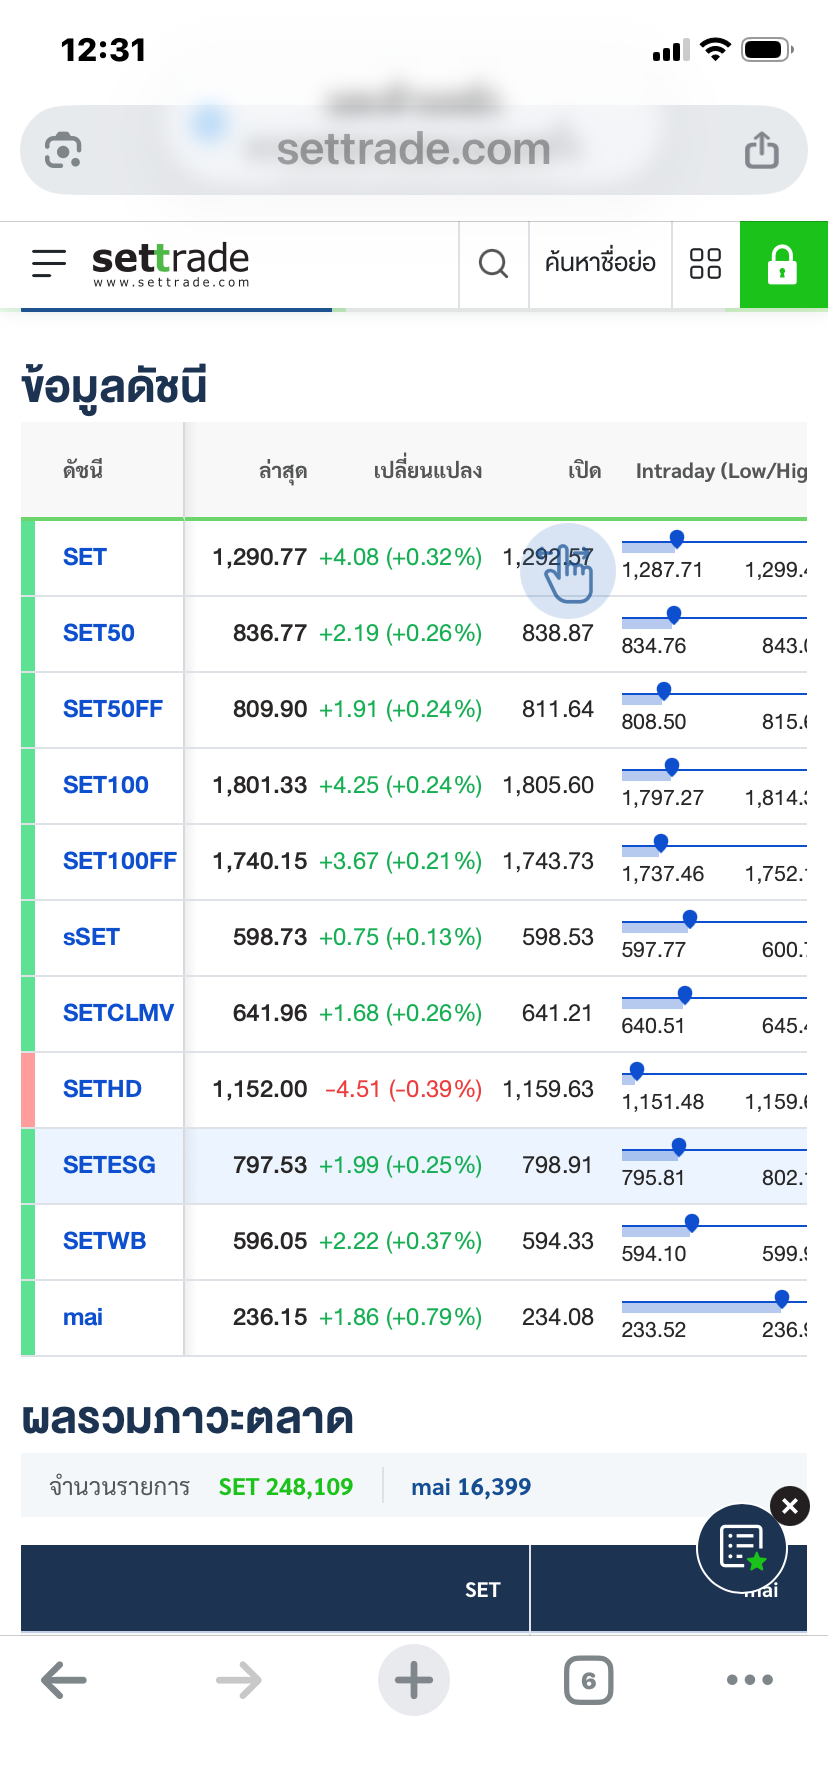828x1792 pixels.
Task: Open the SET index link
Action: click(x=85, y=557)
